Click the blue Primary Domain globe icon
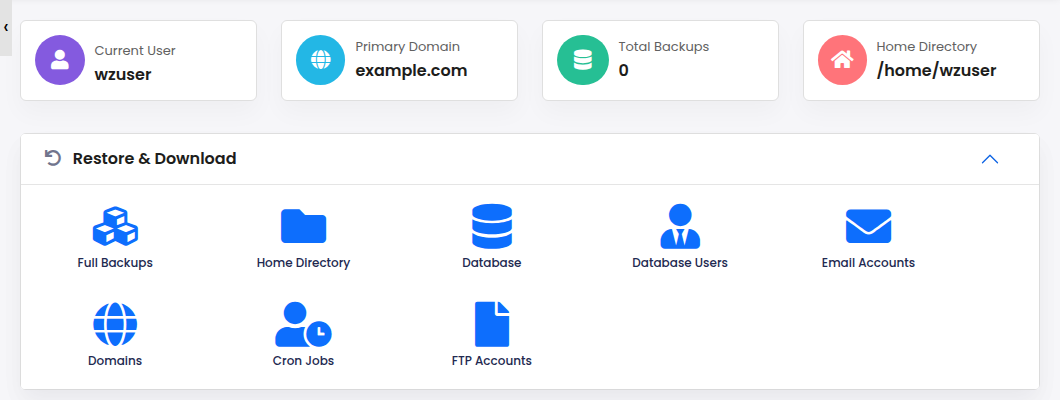Screen dimensions: 1060x400 [x=321, y=60]
